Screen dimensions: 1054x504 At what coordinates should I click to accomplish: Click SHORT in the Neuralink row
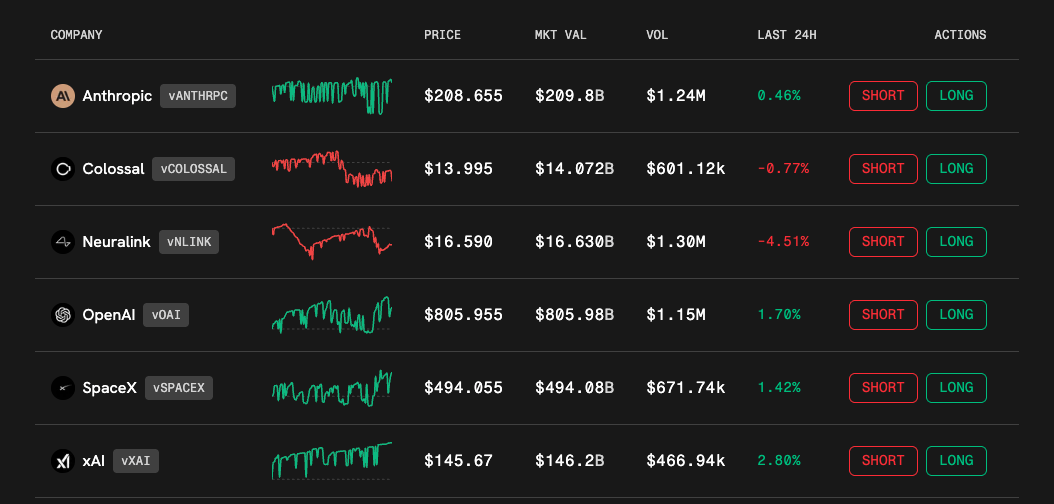(x=883, y=242)
